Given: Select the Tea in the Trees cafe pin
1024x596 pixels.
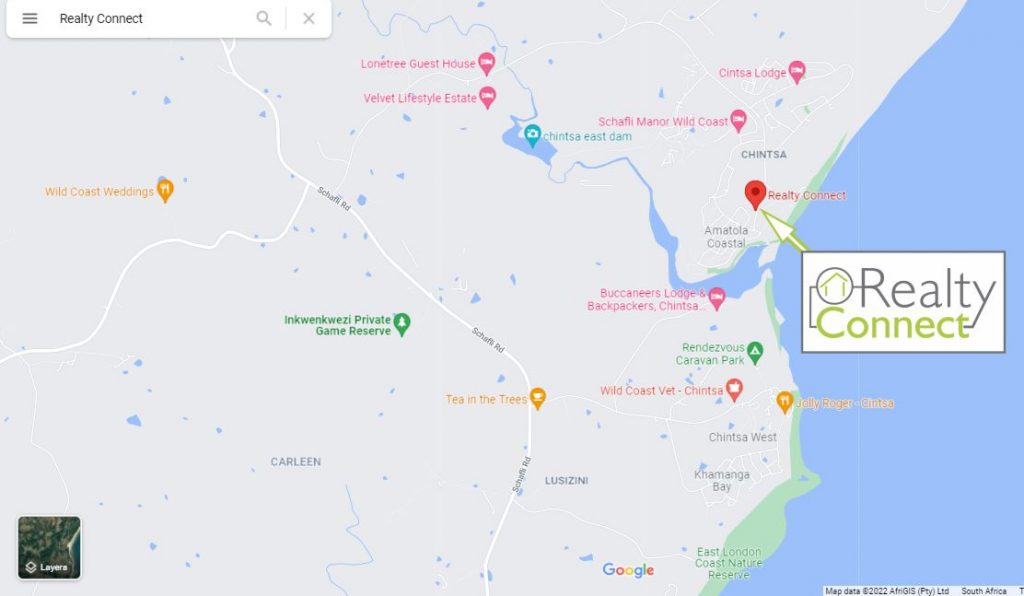Looking at the screenshot, I should (537, 398).
